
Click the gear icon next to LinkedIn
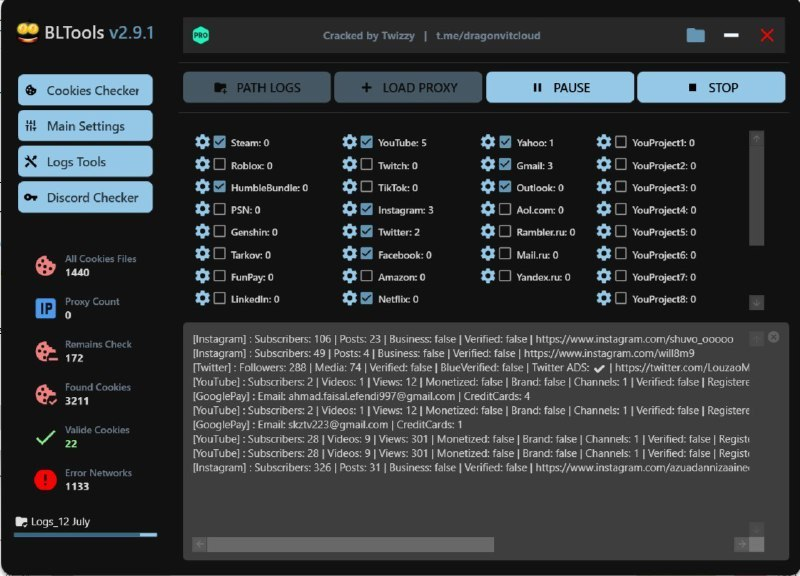202,298
